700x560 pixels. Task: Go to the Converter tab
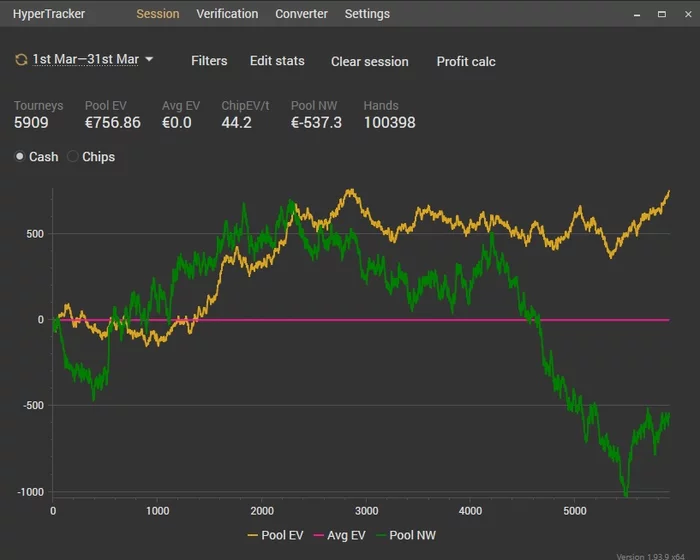pos(301,14)
